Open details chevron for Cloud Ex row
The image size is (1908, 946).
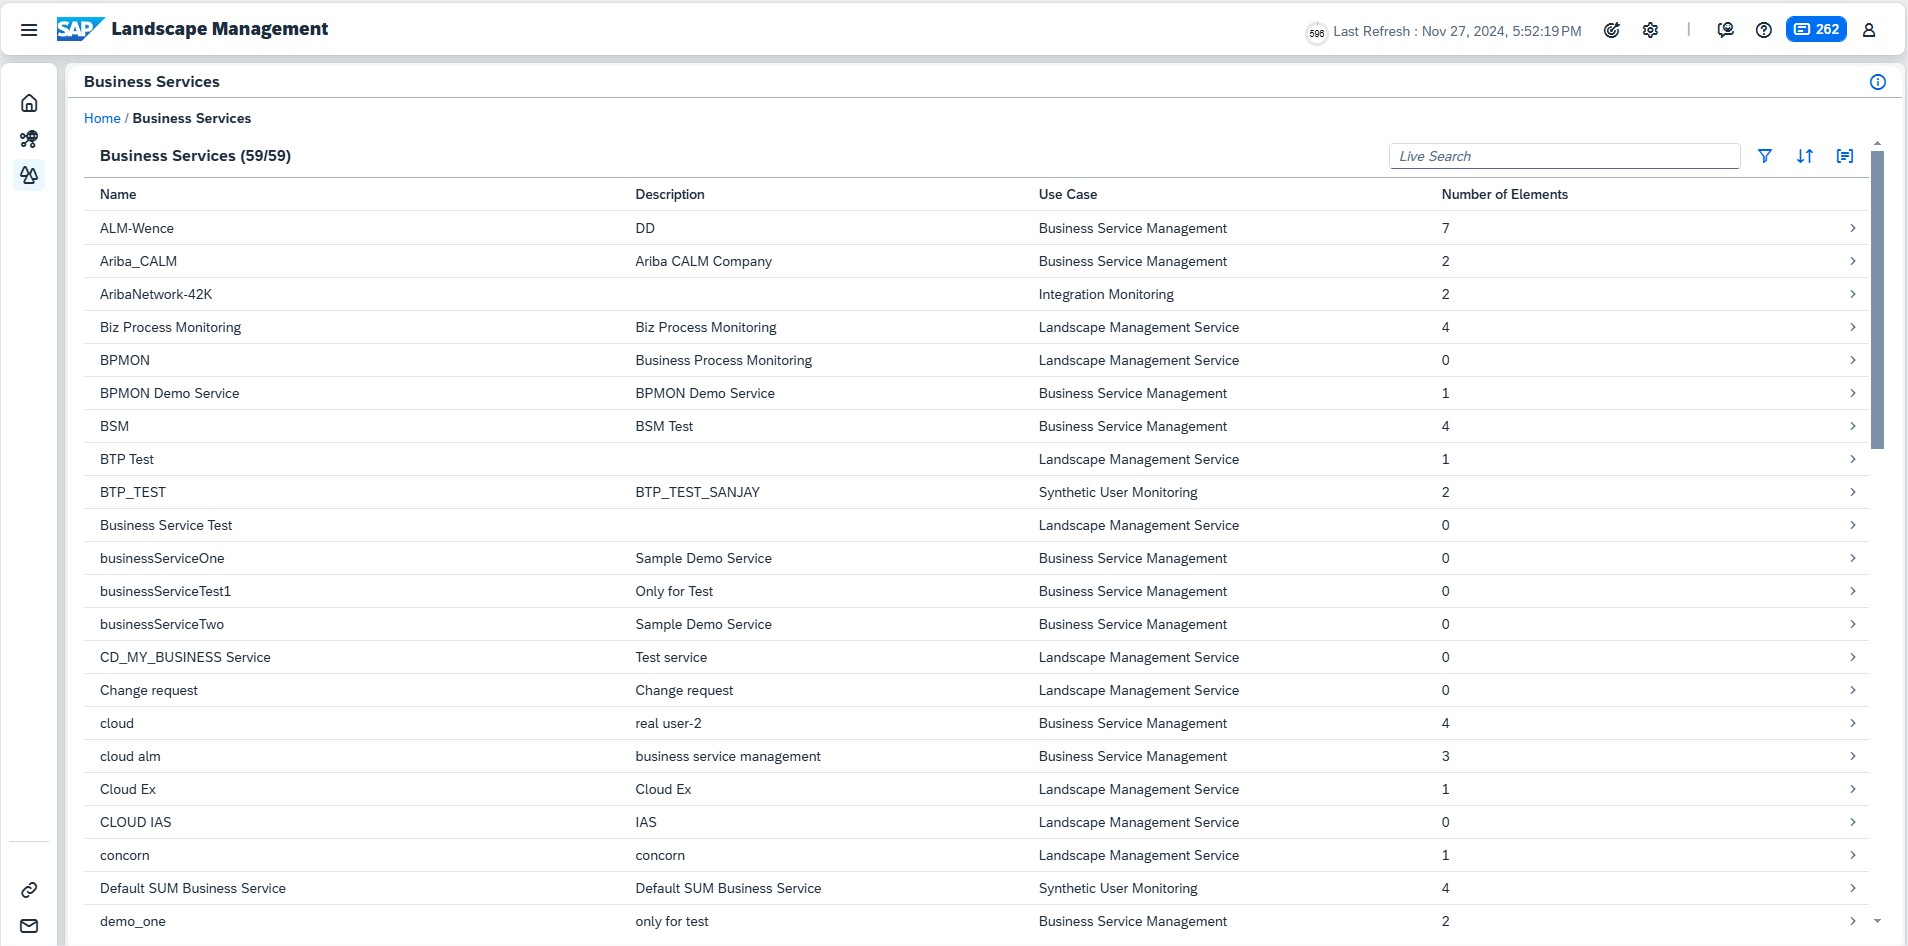[1852, 789]
